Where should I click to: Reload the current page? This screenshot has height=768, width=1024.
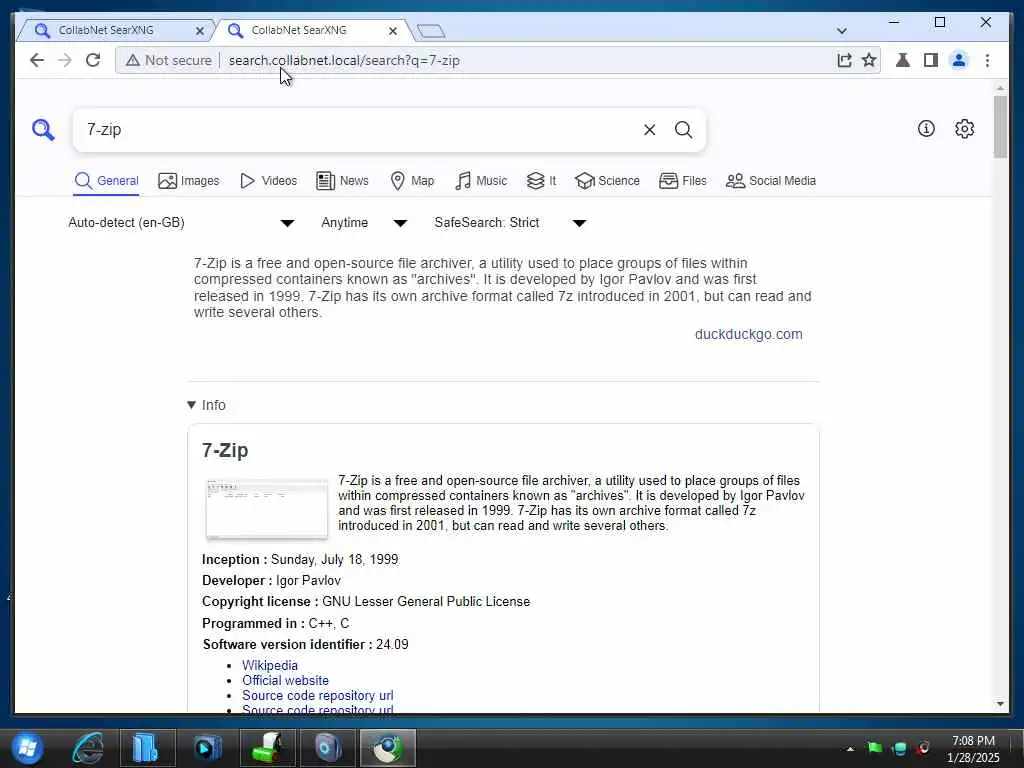[x=93, y=60]
